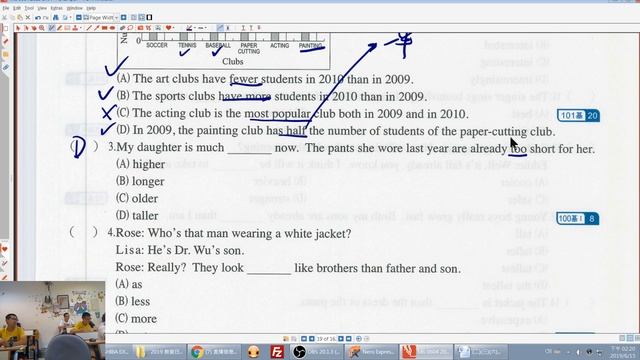
Task: Expand the heart favorites dropdown arrow
Action: point(174,28)
